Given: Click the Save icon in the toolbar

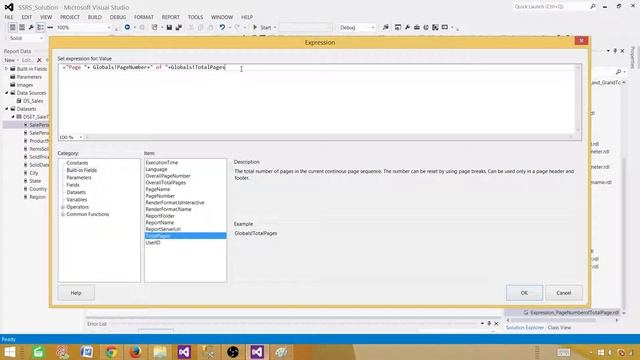Looking at the screenshot, I should (x=169, y=27).
